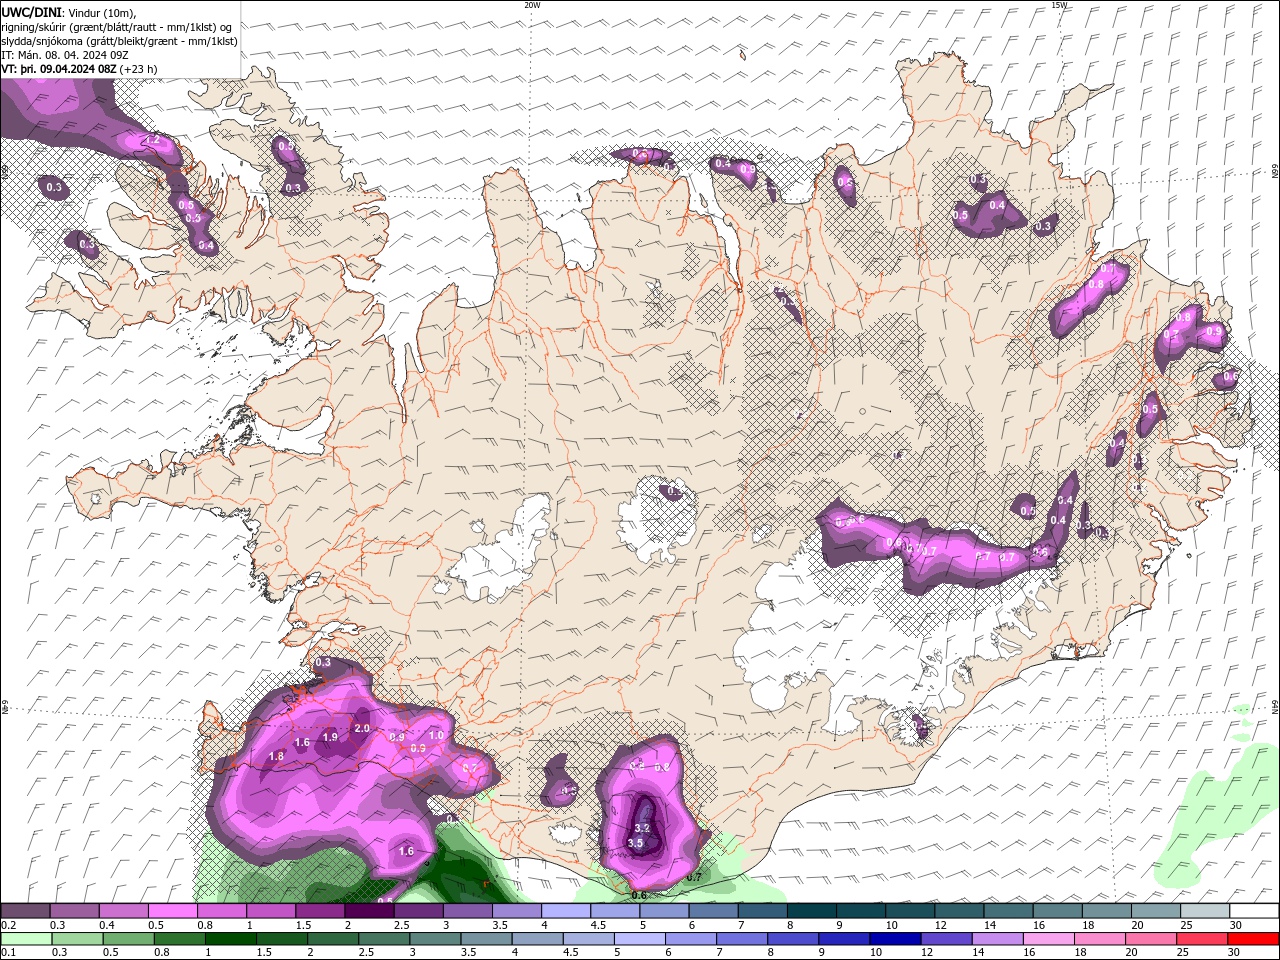Viewport: 1280px width, 960px height.
Task: Click the 'IT: Mán. 08. 04. 2024 09Z' line
Action: tap(66, 55)
